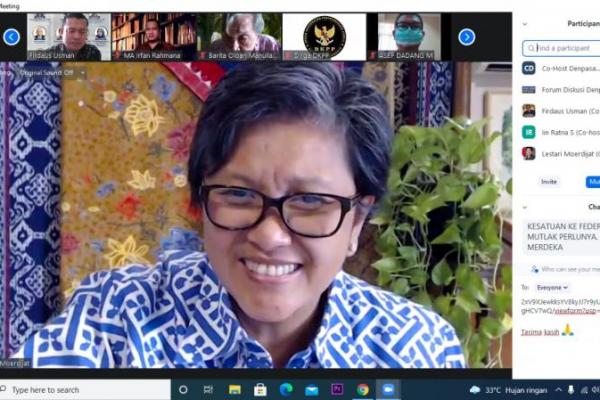The width and height of the screenshot is (600, 400).
Task: Click the microphone tray icon
Action: (571, 390)
